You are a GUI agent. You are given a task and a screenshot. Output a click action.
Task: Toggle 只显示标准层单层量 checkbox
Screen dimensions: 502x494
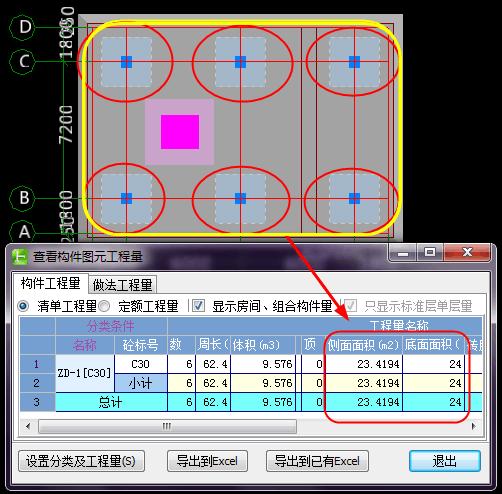[350, 305]
